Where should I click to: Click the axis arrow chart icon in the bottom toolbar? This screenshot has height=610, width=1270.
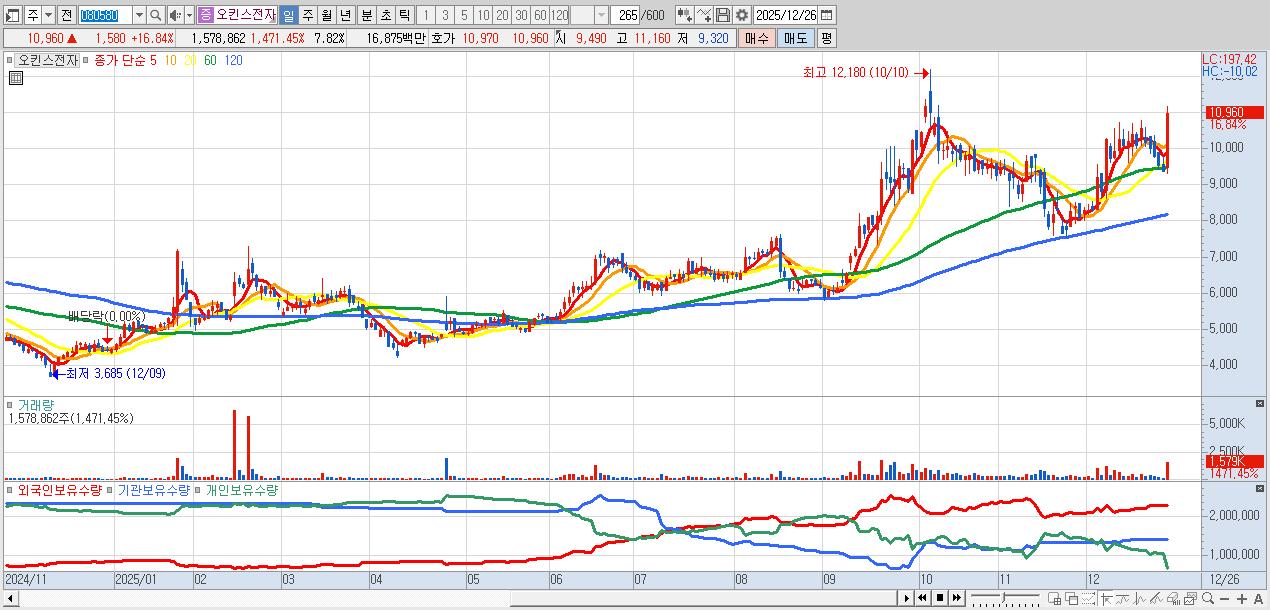pyautogui.click(x=1107, y=598)
